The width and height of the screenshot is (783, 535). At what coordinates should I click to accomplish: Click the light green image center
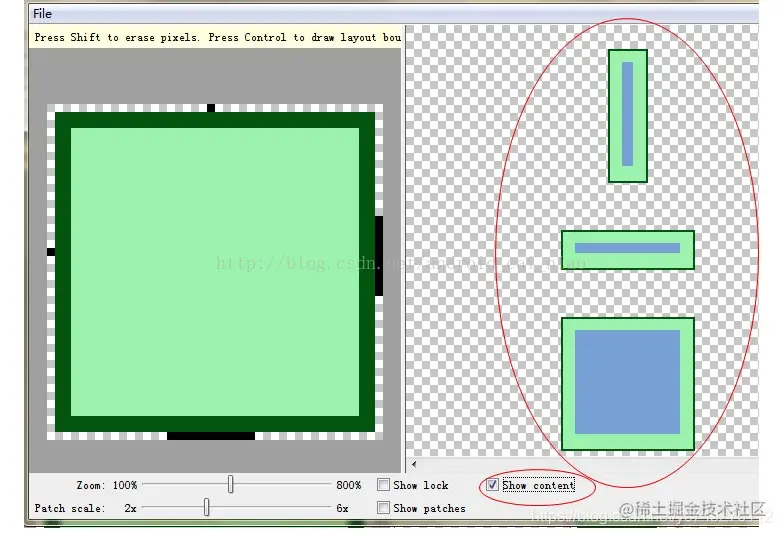[215, 272]
